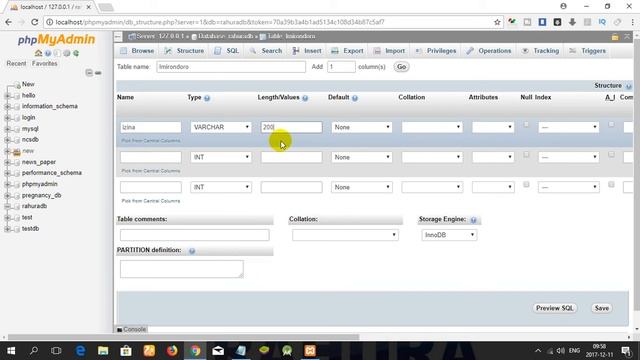The width and height of the screenshot is (640, 360).
Task: Open the Structure tab
Action: (x=184, y=51)
